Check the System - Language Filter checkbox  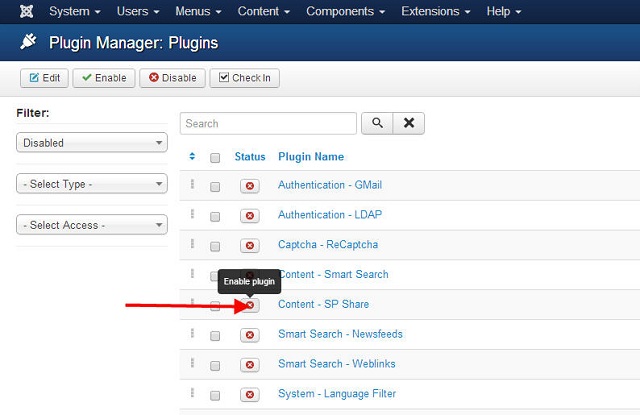coord(215,395)
